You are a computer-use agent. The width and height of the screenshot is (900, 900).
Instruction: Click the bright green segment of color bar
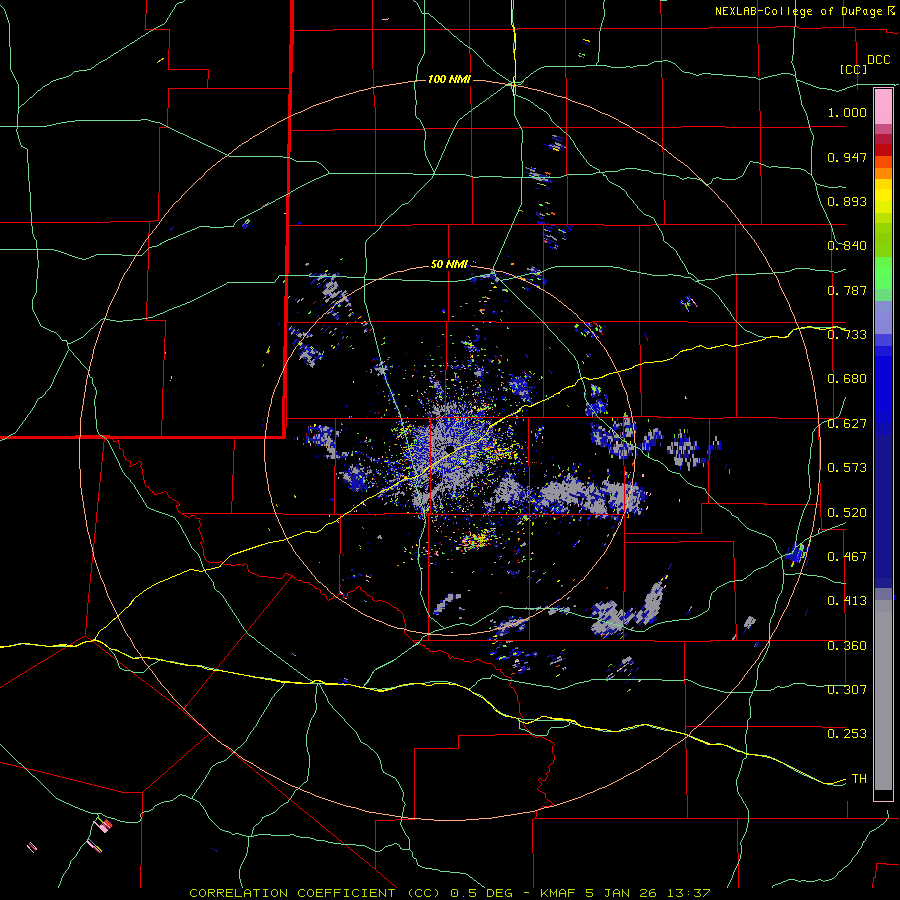883,273
